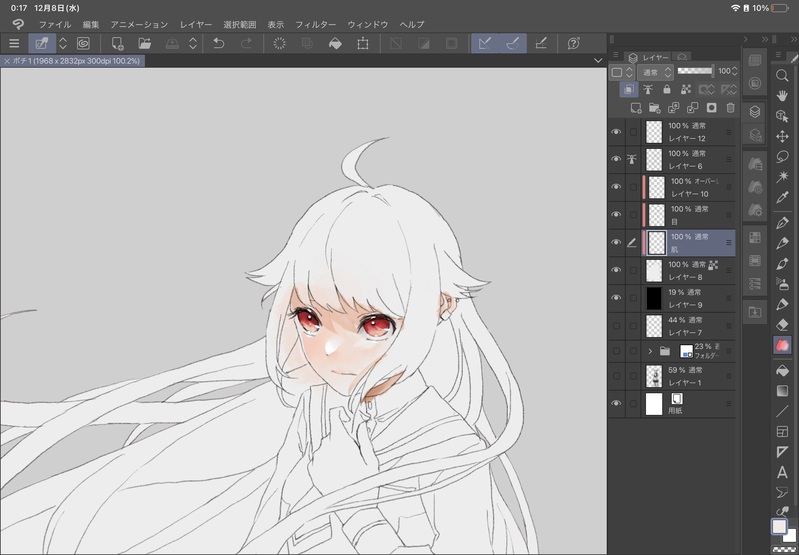
Task: Open the canvas tab list chevron
Action: pos(598,61)
